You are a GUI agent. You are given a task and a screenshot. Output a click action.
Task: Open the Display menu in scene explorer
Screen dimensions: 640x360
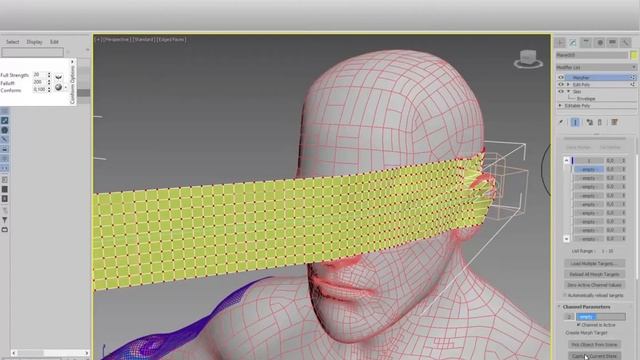pyautogui.click(x=34, y=42)
